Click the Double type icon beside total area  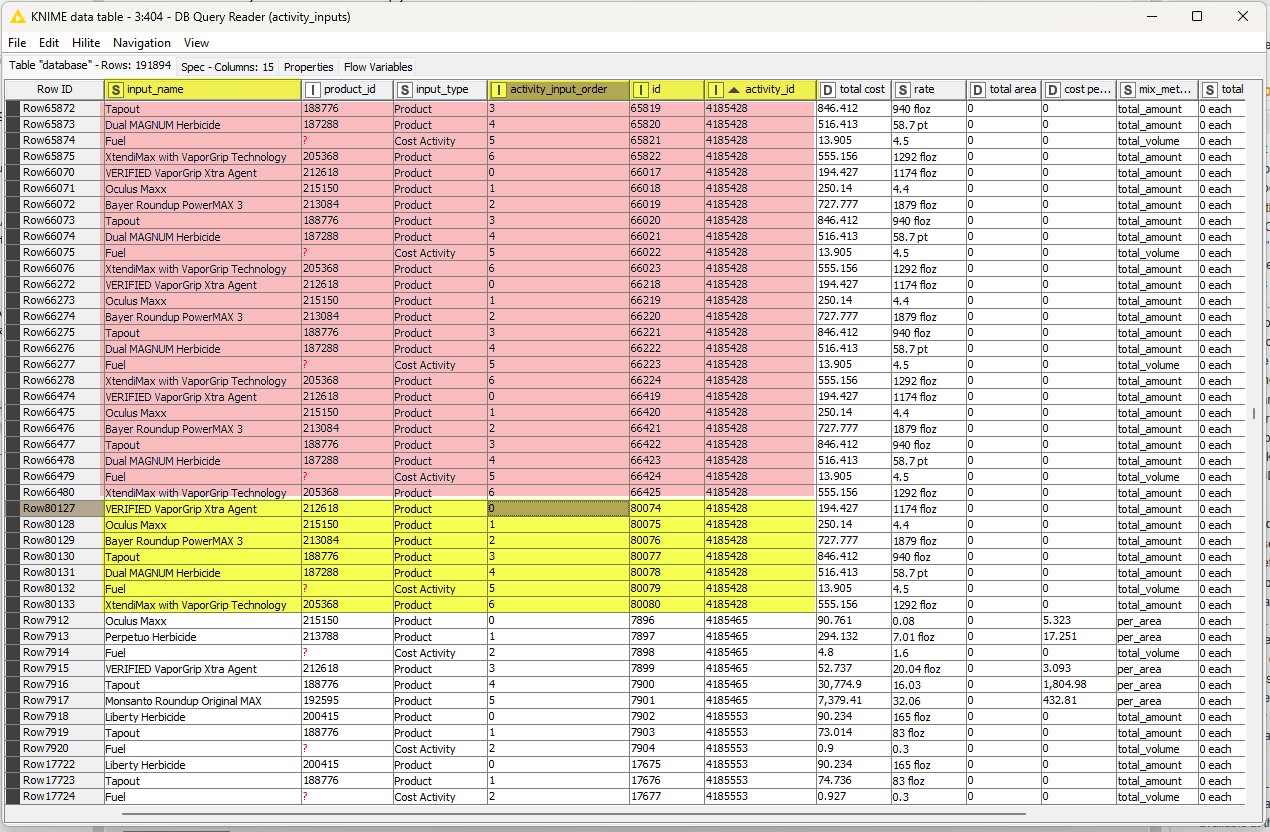coord(978,90)
